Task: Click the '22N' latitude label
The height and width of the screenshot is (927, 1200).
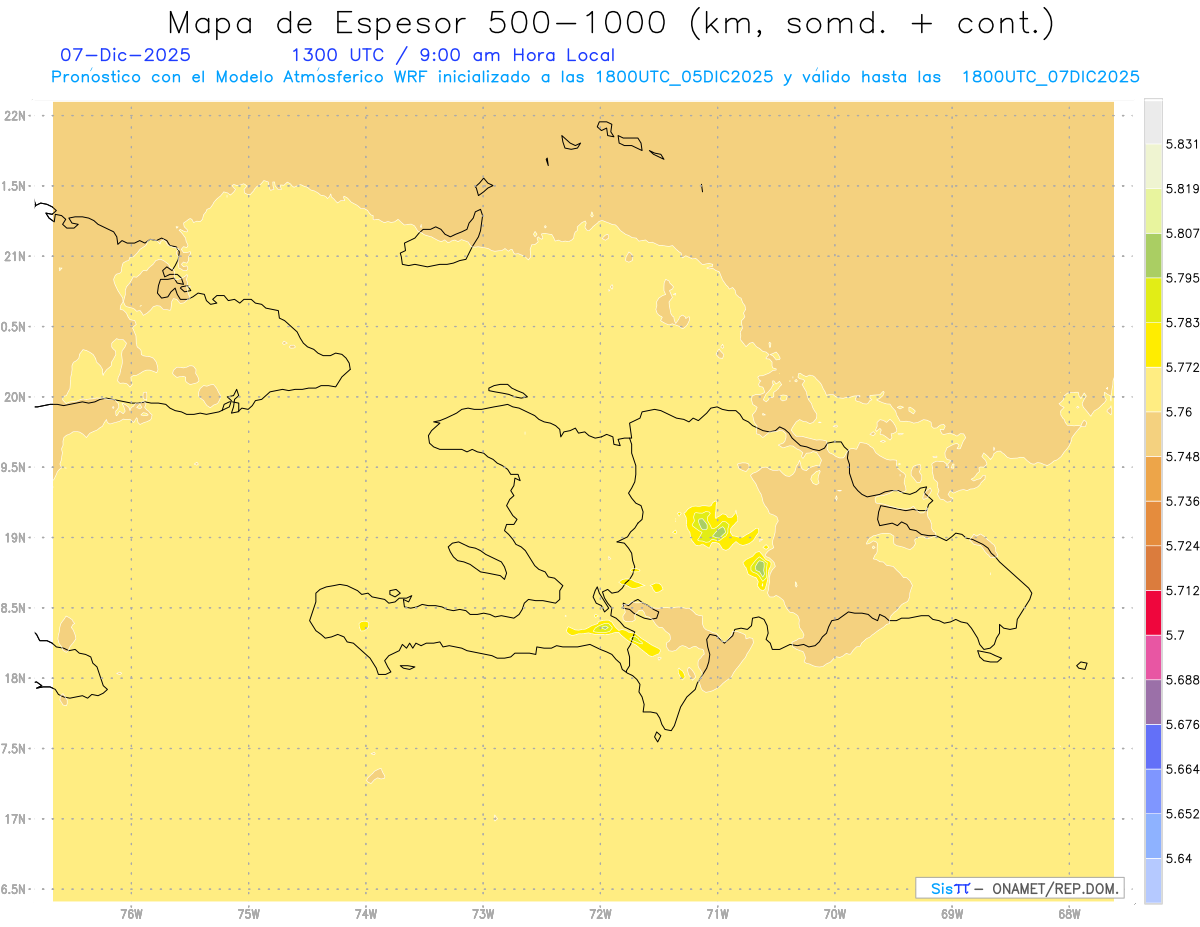Action: (x=16, y=116)
